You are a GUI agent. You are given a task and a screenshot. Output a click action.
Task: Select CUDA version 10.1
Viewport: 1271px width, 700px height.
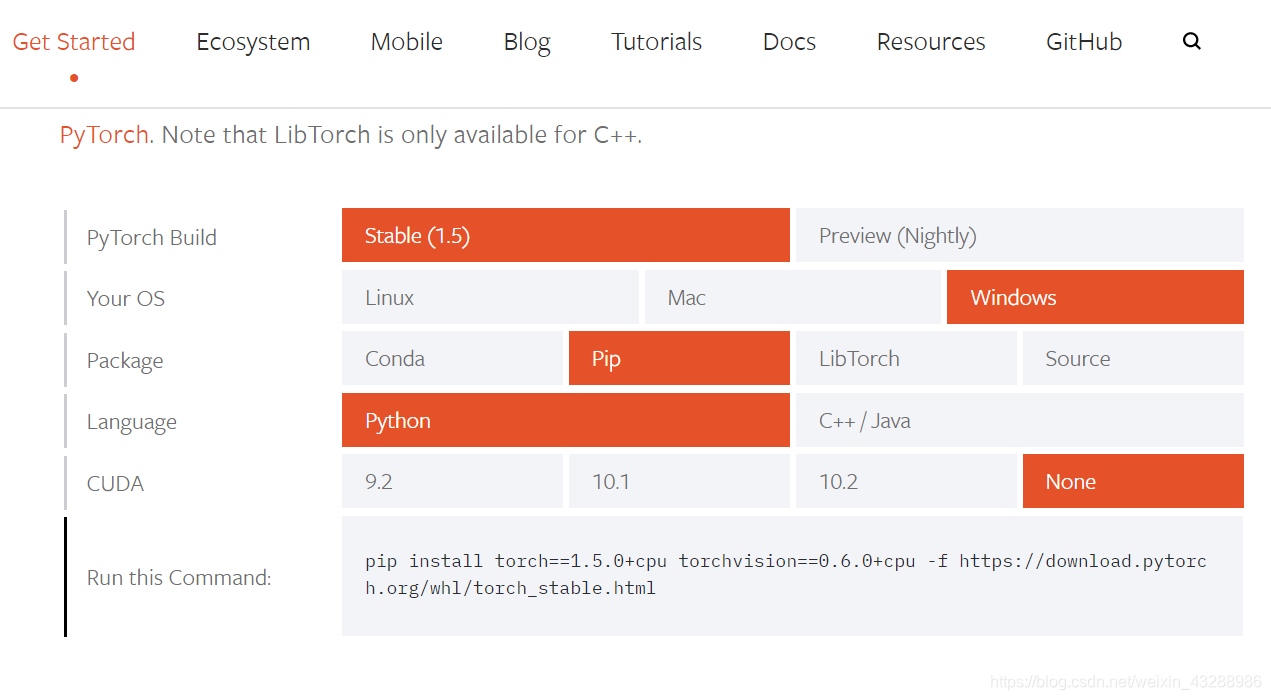679,481
